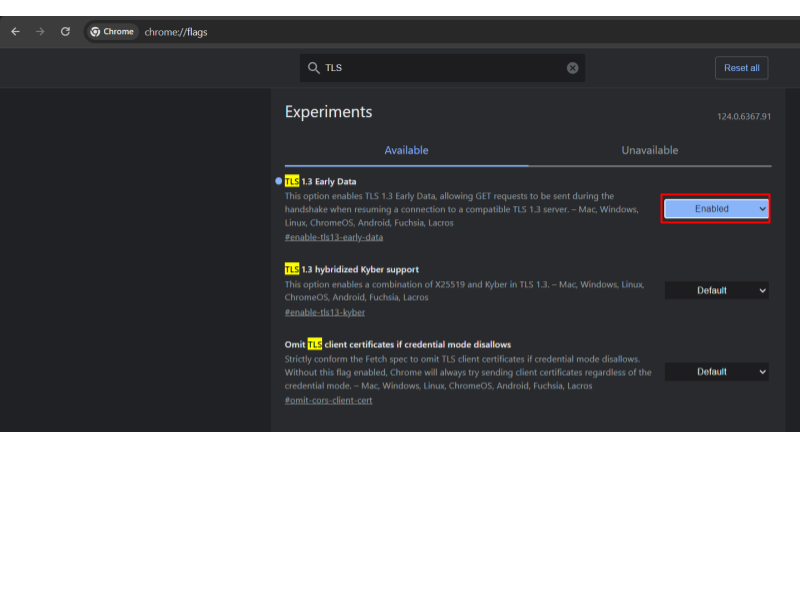The width and height of the screenshot is (800, 600).
Task: Expand the Default dropdown for Kyber support
Action: pos(716,290)
